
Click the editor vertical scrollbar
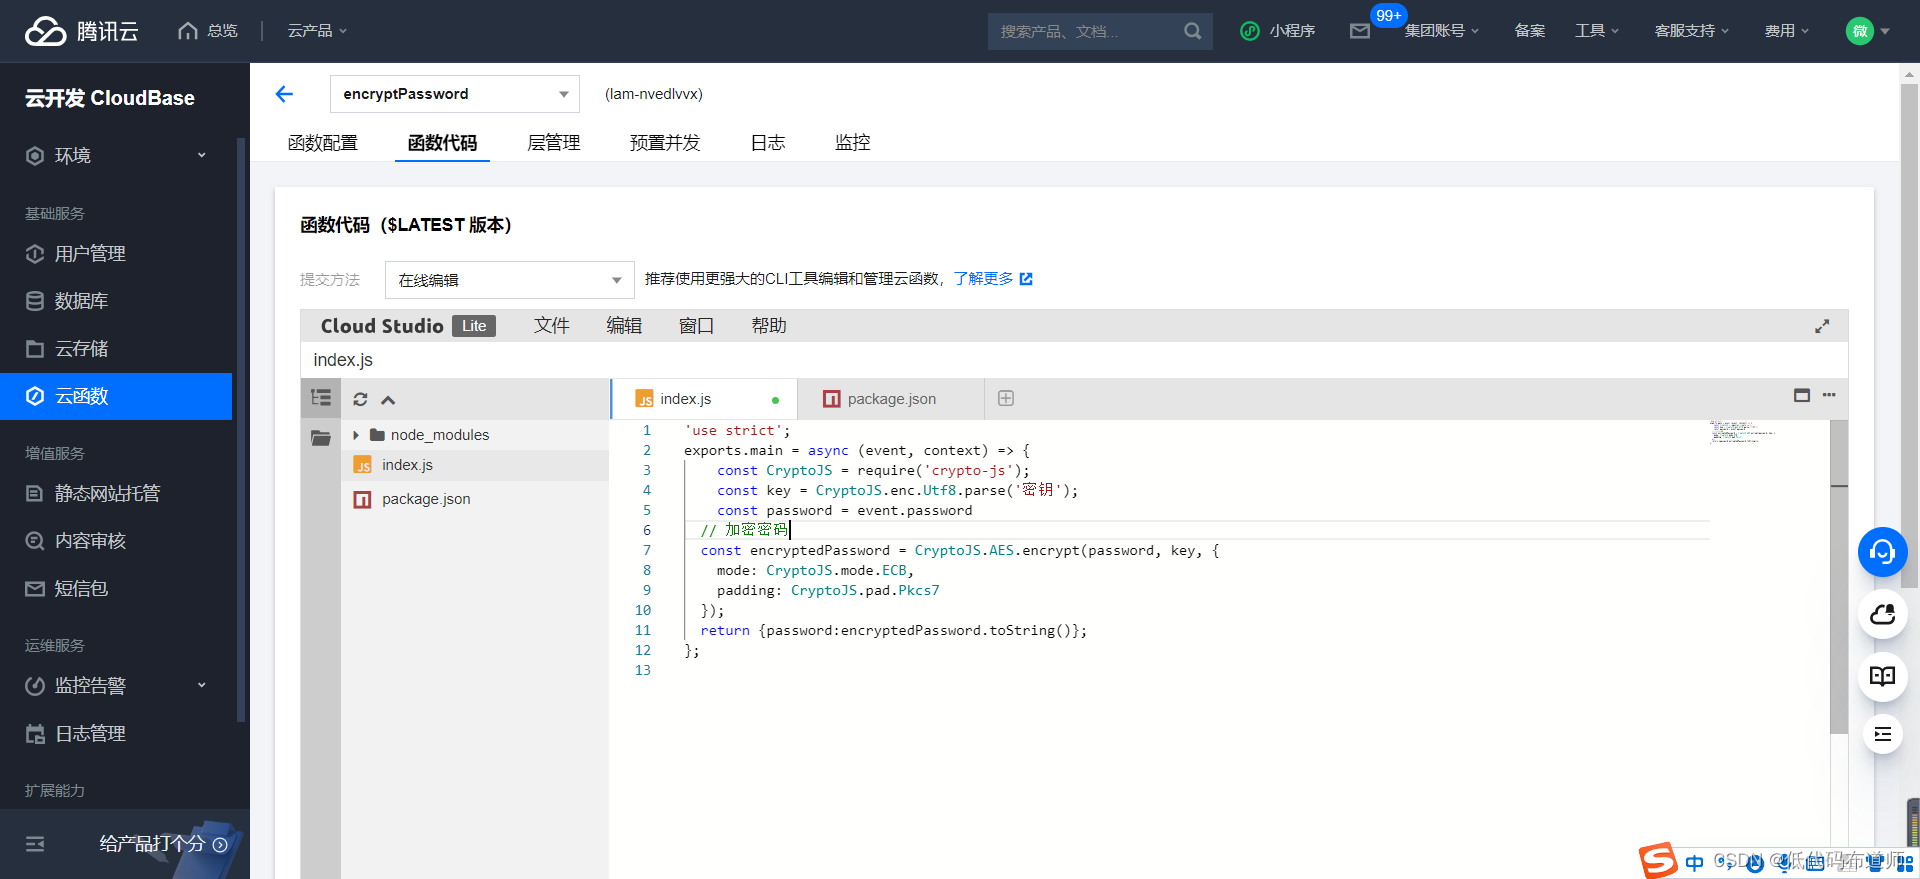[x=1839, y=577]
